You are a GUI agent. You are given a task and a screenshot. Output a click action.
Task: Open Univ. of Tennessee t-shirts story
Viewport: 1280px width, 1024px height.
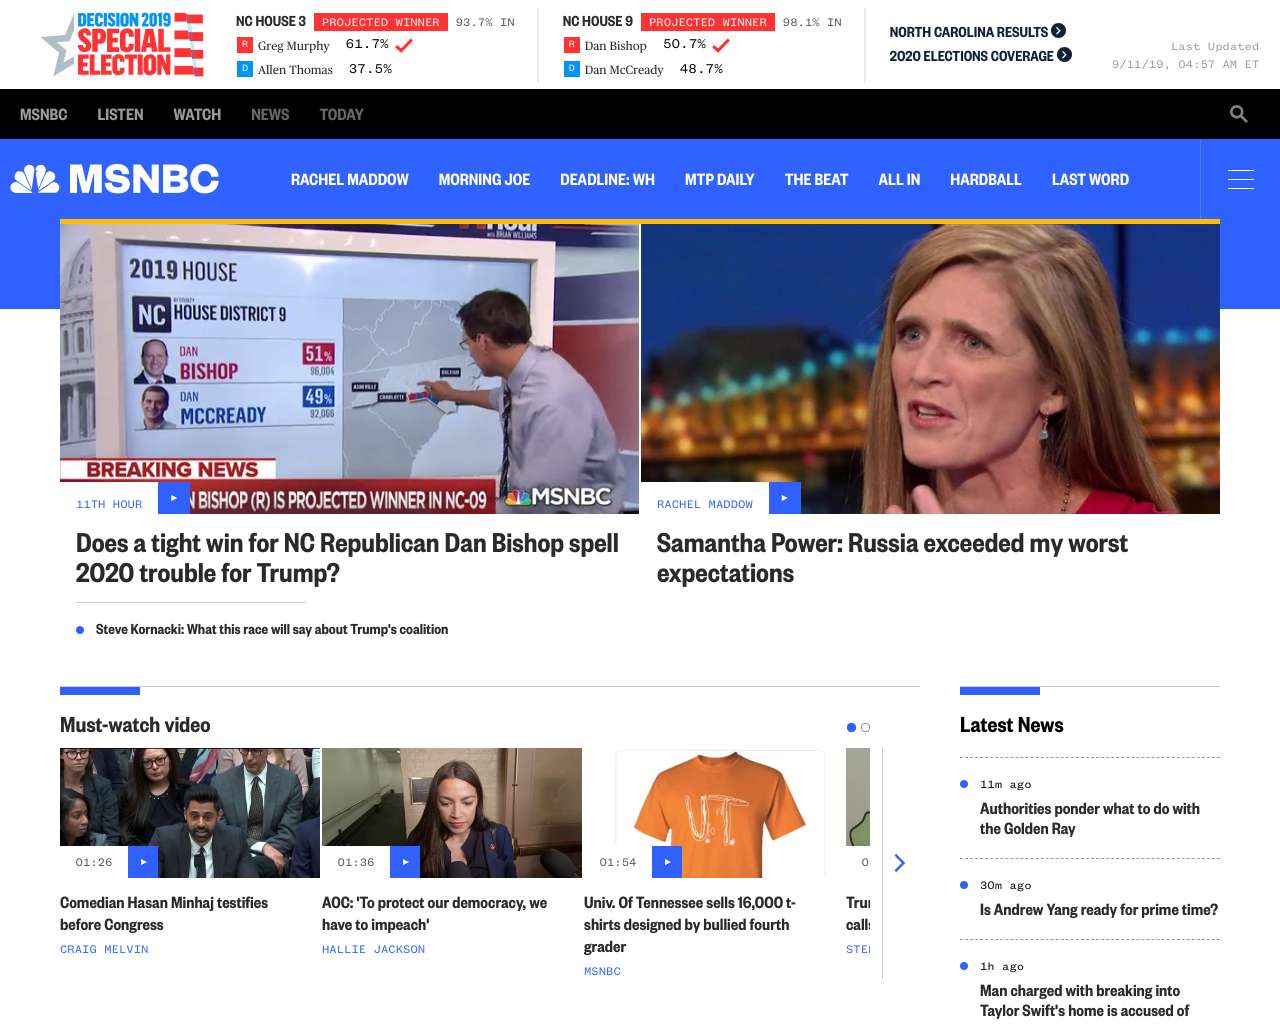pyautogui.click(x=690, y=924)
